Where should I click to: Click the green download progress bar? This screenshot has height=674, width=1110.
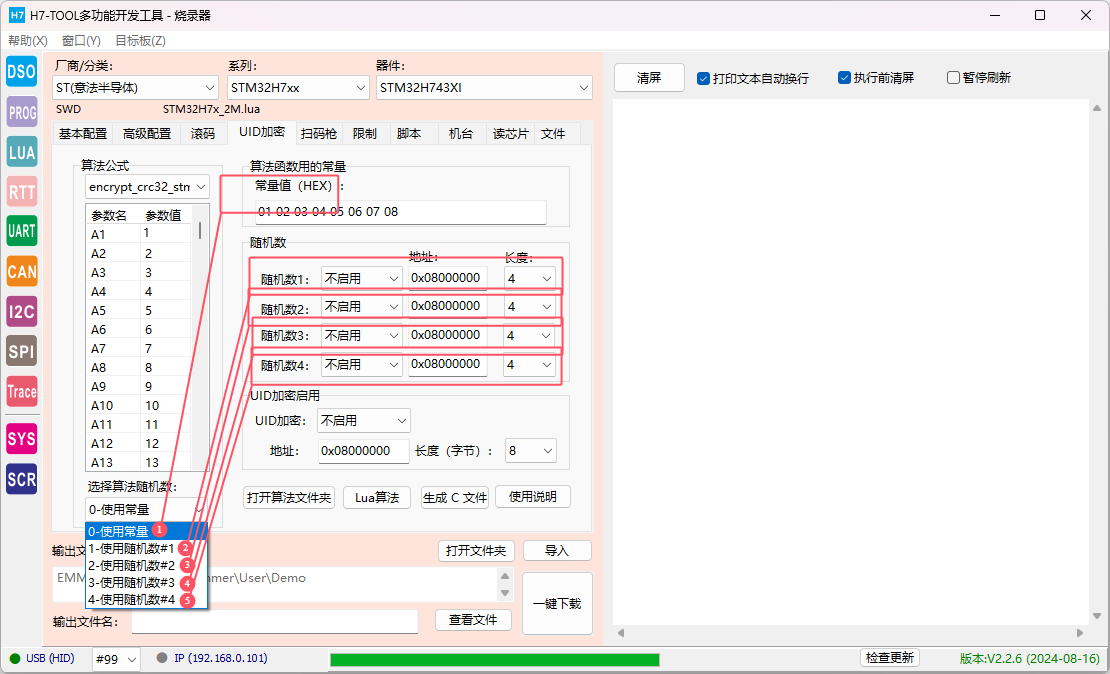(495, 660)
